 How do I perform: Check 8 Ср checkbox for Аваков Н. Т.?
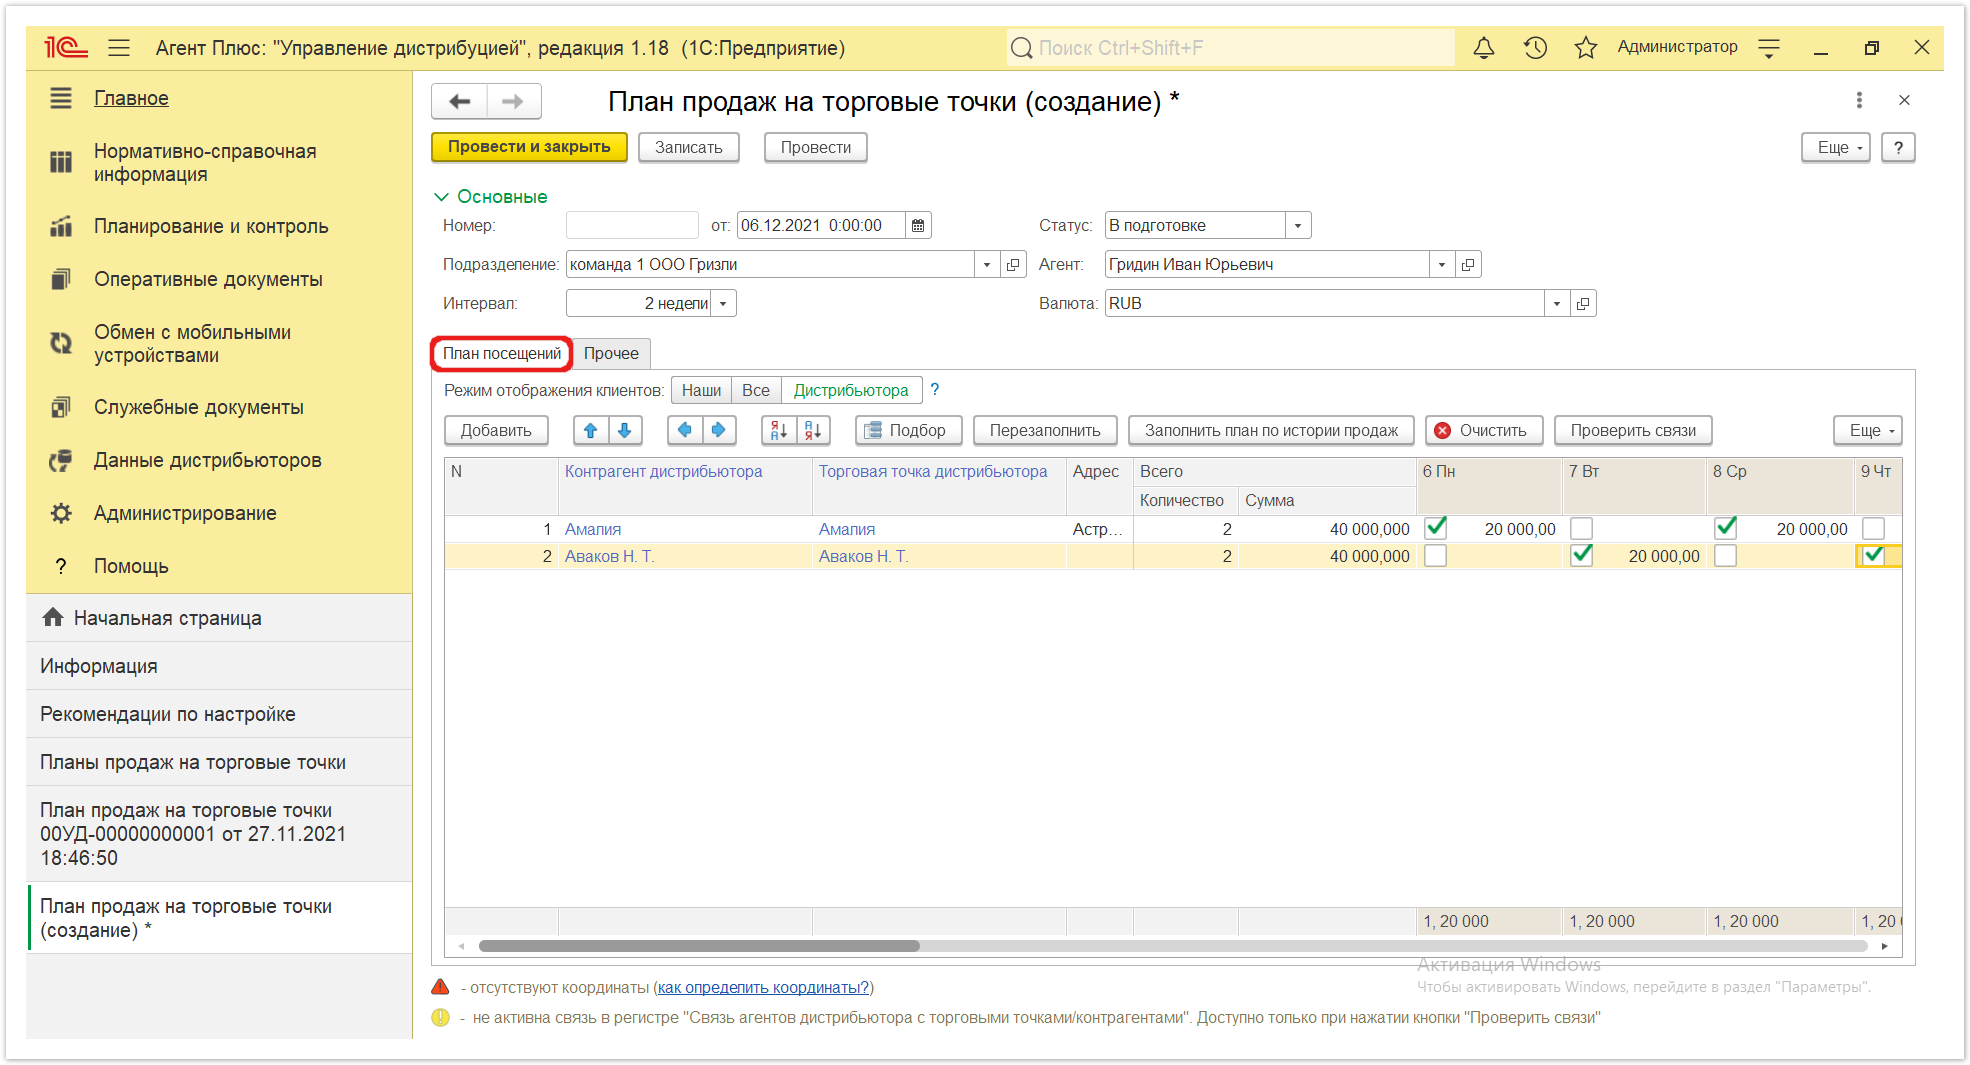(x=1726, y=556)
